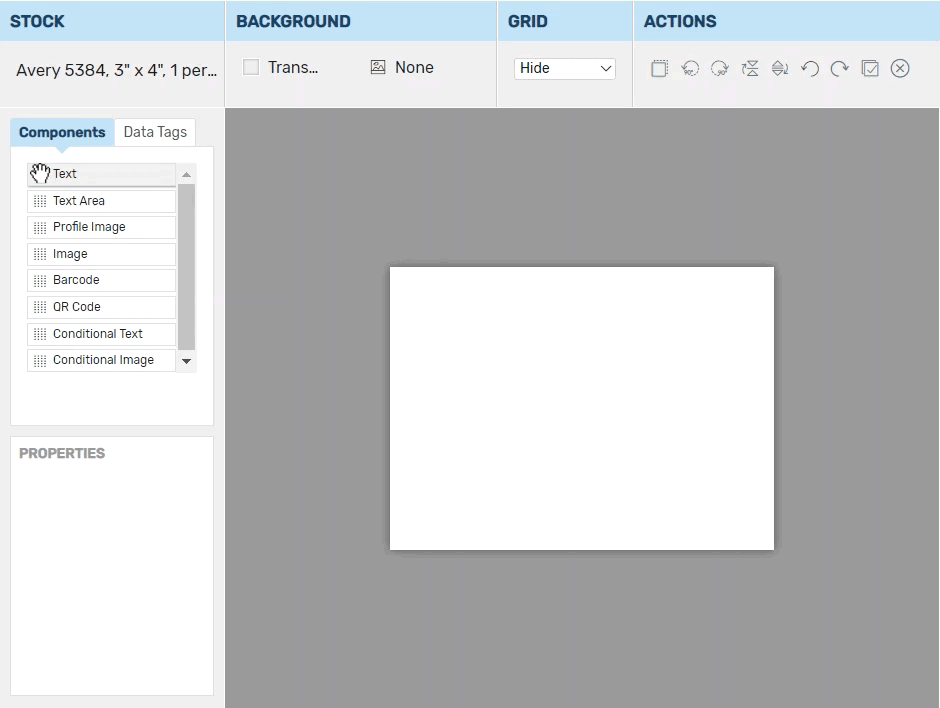
Task: Click the hourglass-shaped flip icon
Action: (750, 68)
